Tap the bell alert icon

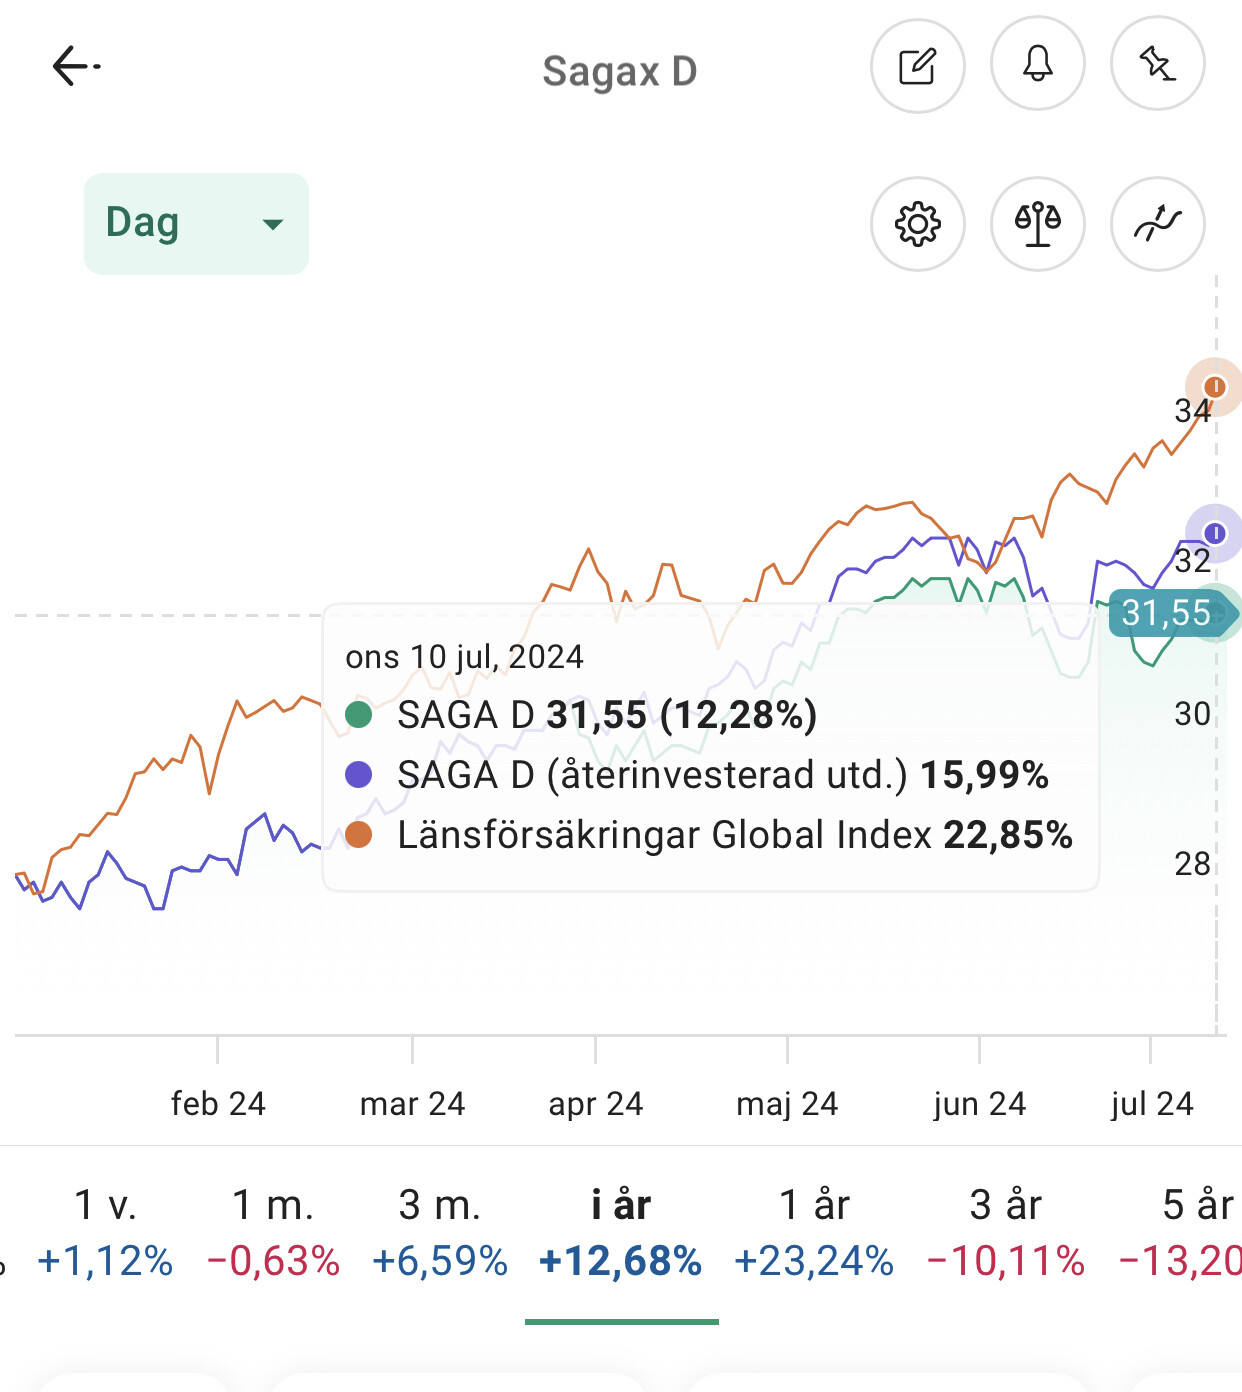pyautogui.click(x=1037, y=66)
